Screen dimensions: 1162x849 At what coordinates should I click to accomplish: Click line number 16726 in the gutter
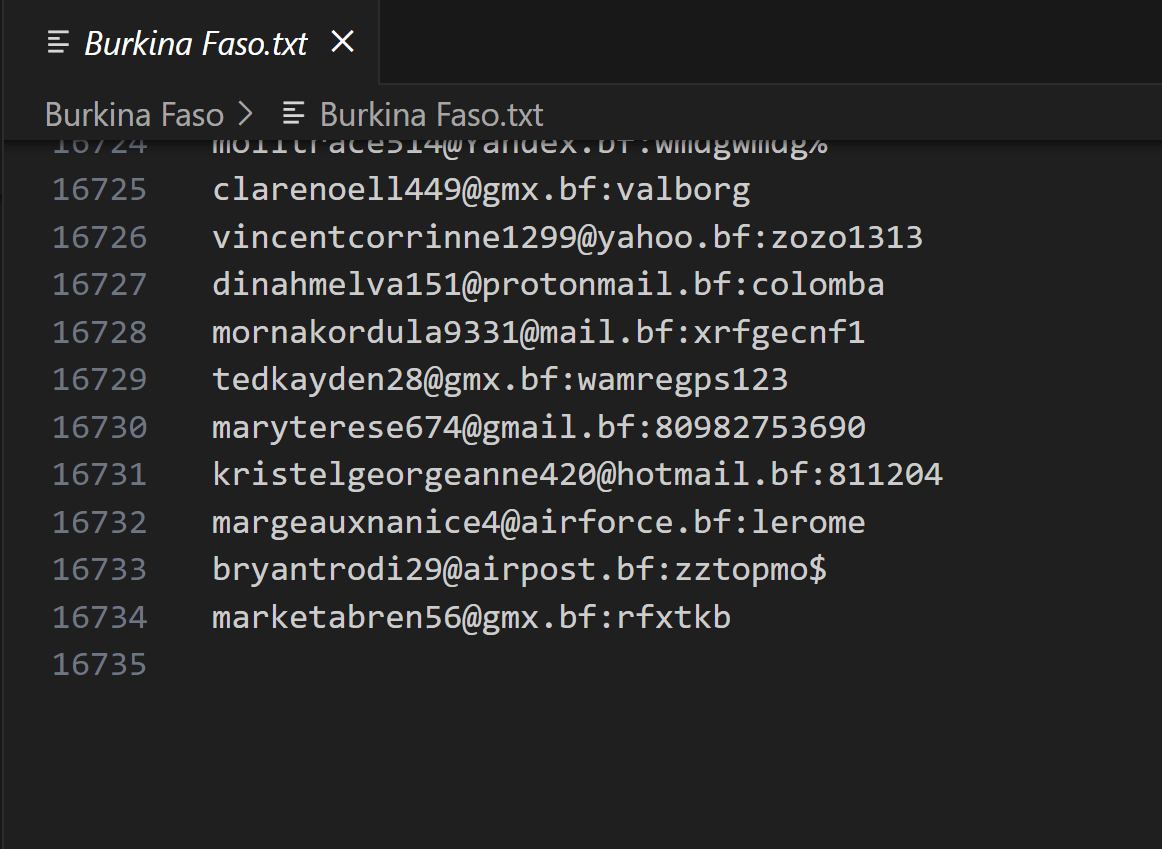(99, 238)
